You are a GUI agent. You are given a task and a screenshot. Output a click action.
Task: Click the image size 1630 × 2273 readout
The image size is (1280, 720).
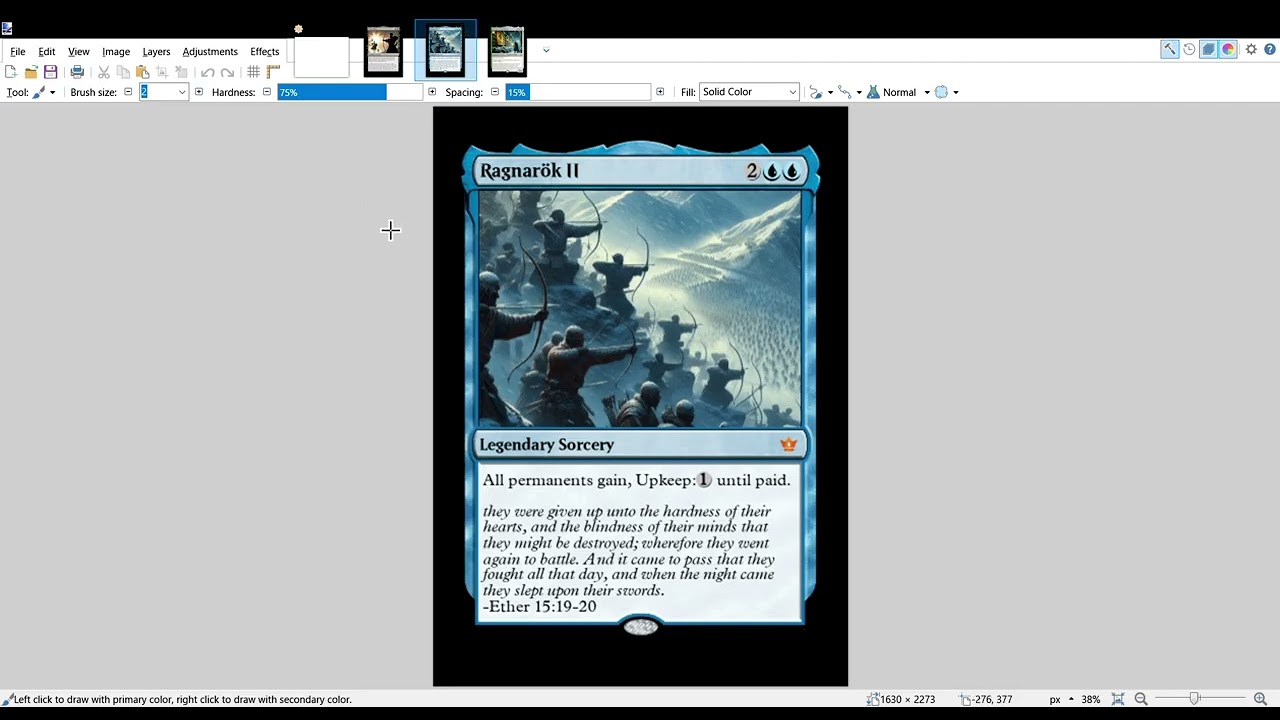pyautogui.click(x=901, y=699)
